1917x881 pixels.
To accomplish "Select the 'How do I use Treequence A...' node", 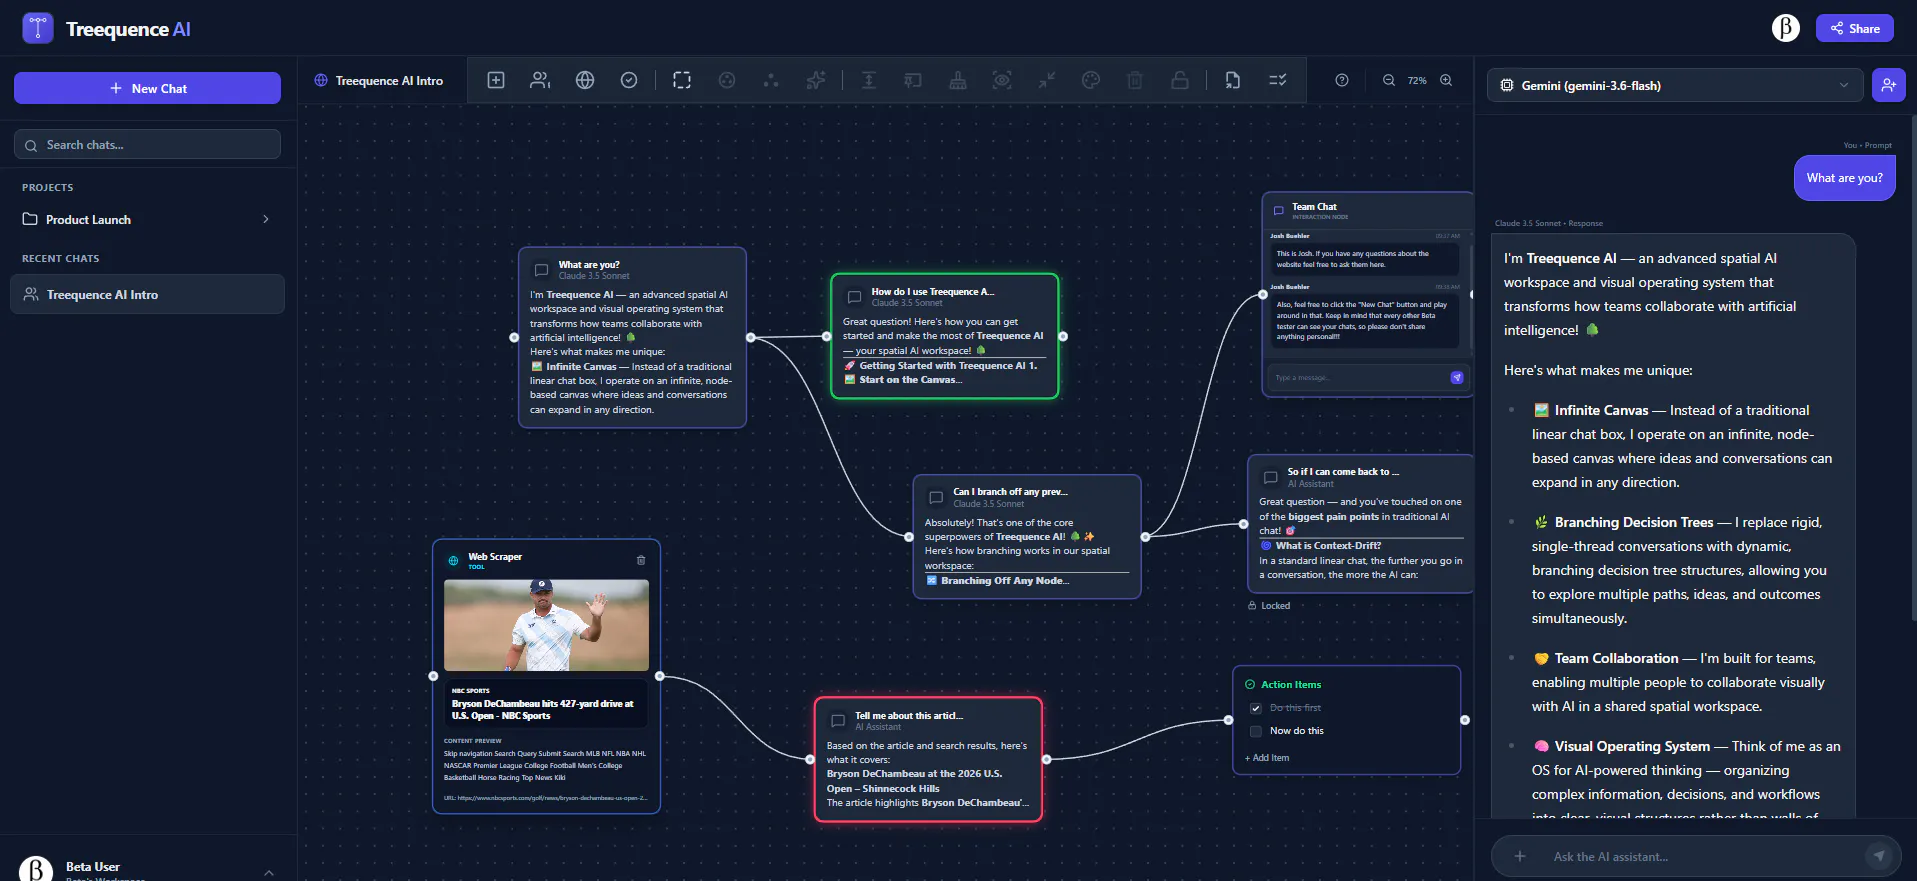I will (x=944, y=336).
